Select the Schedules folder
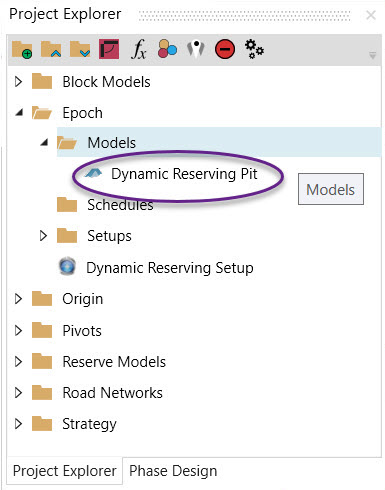Image resolution: width=385 pixels, height=490 pixels. click(x=120, y=205)
